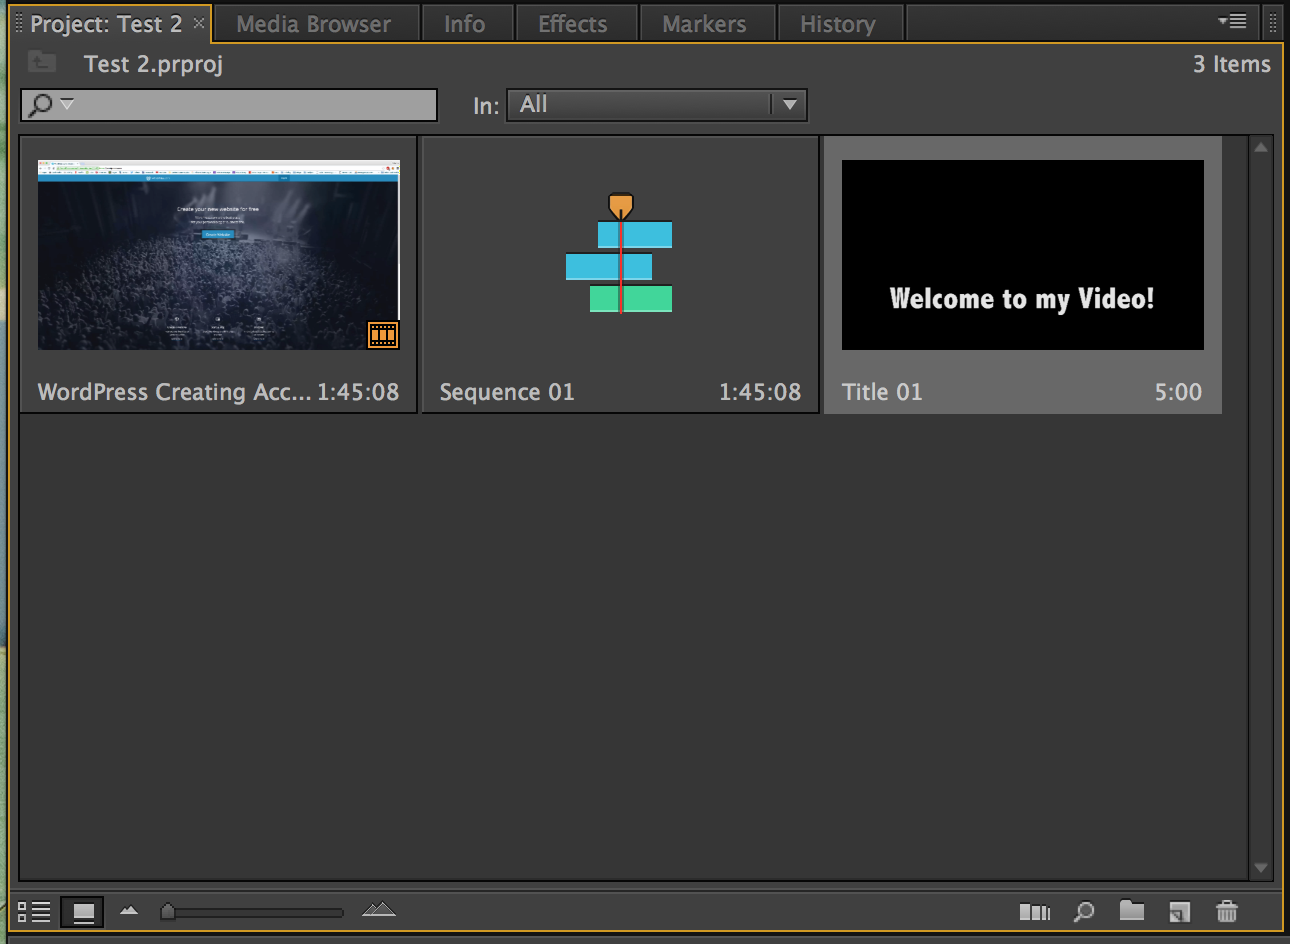This screenshot has height=944, width=1290.
Task: Click the trash Clear icon
Action: [x=1226, y=912]
